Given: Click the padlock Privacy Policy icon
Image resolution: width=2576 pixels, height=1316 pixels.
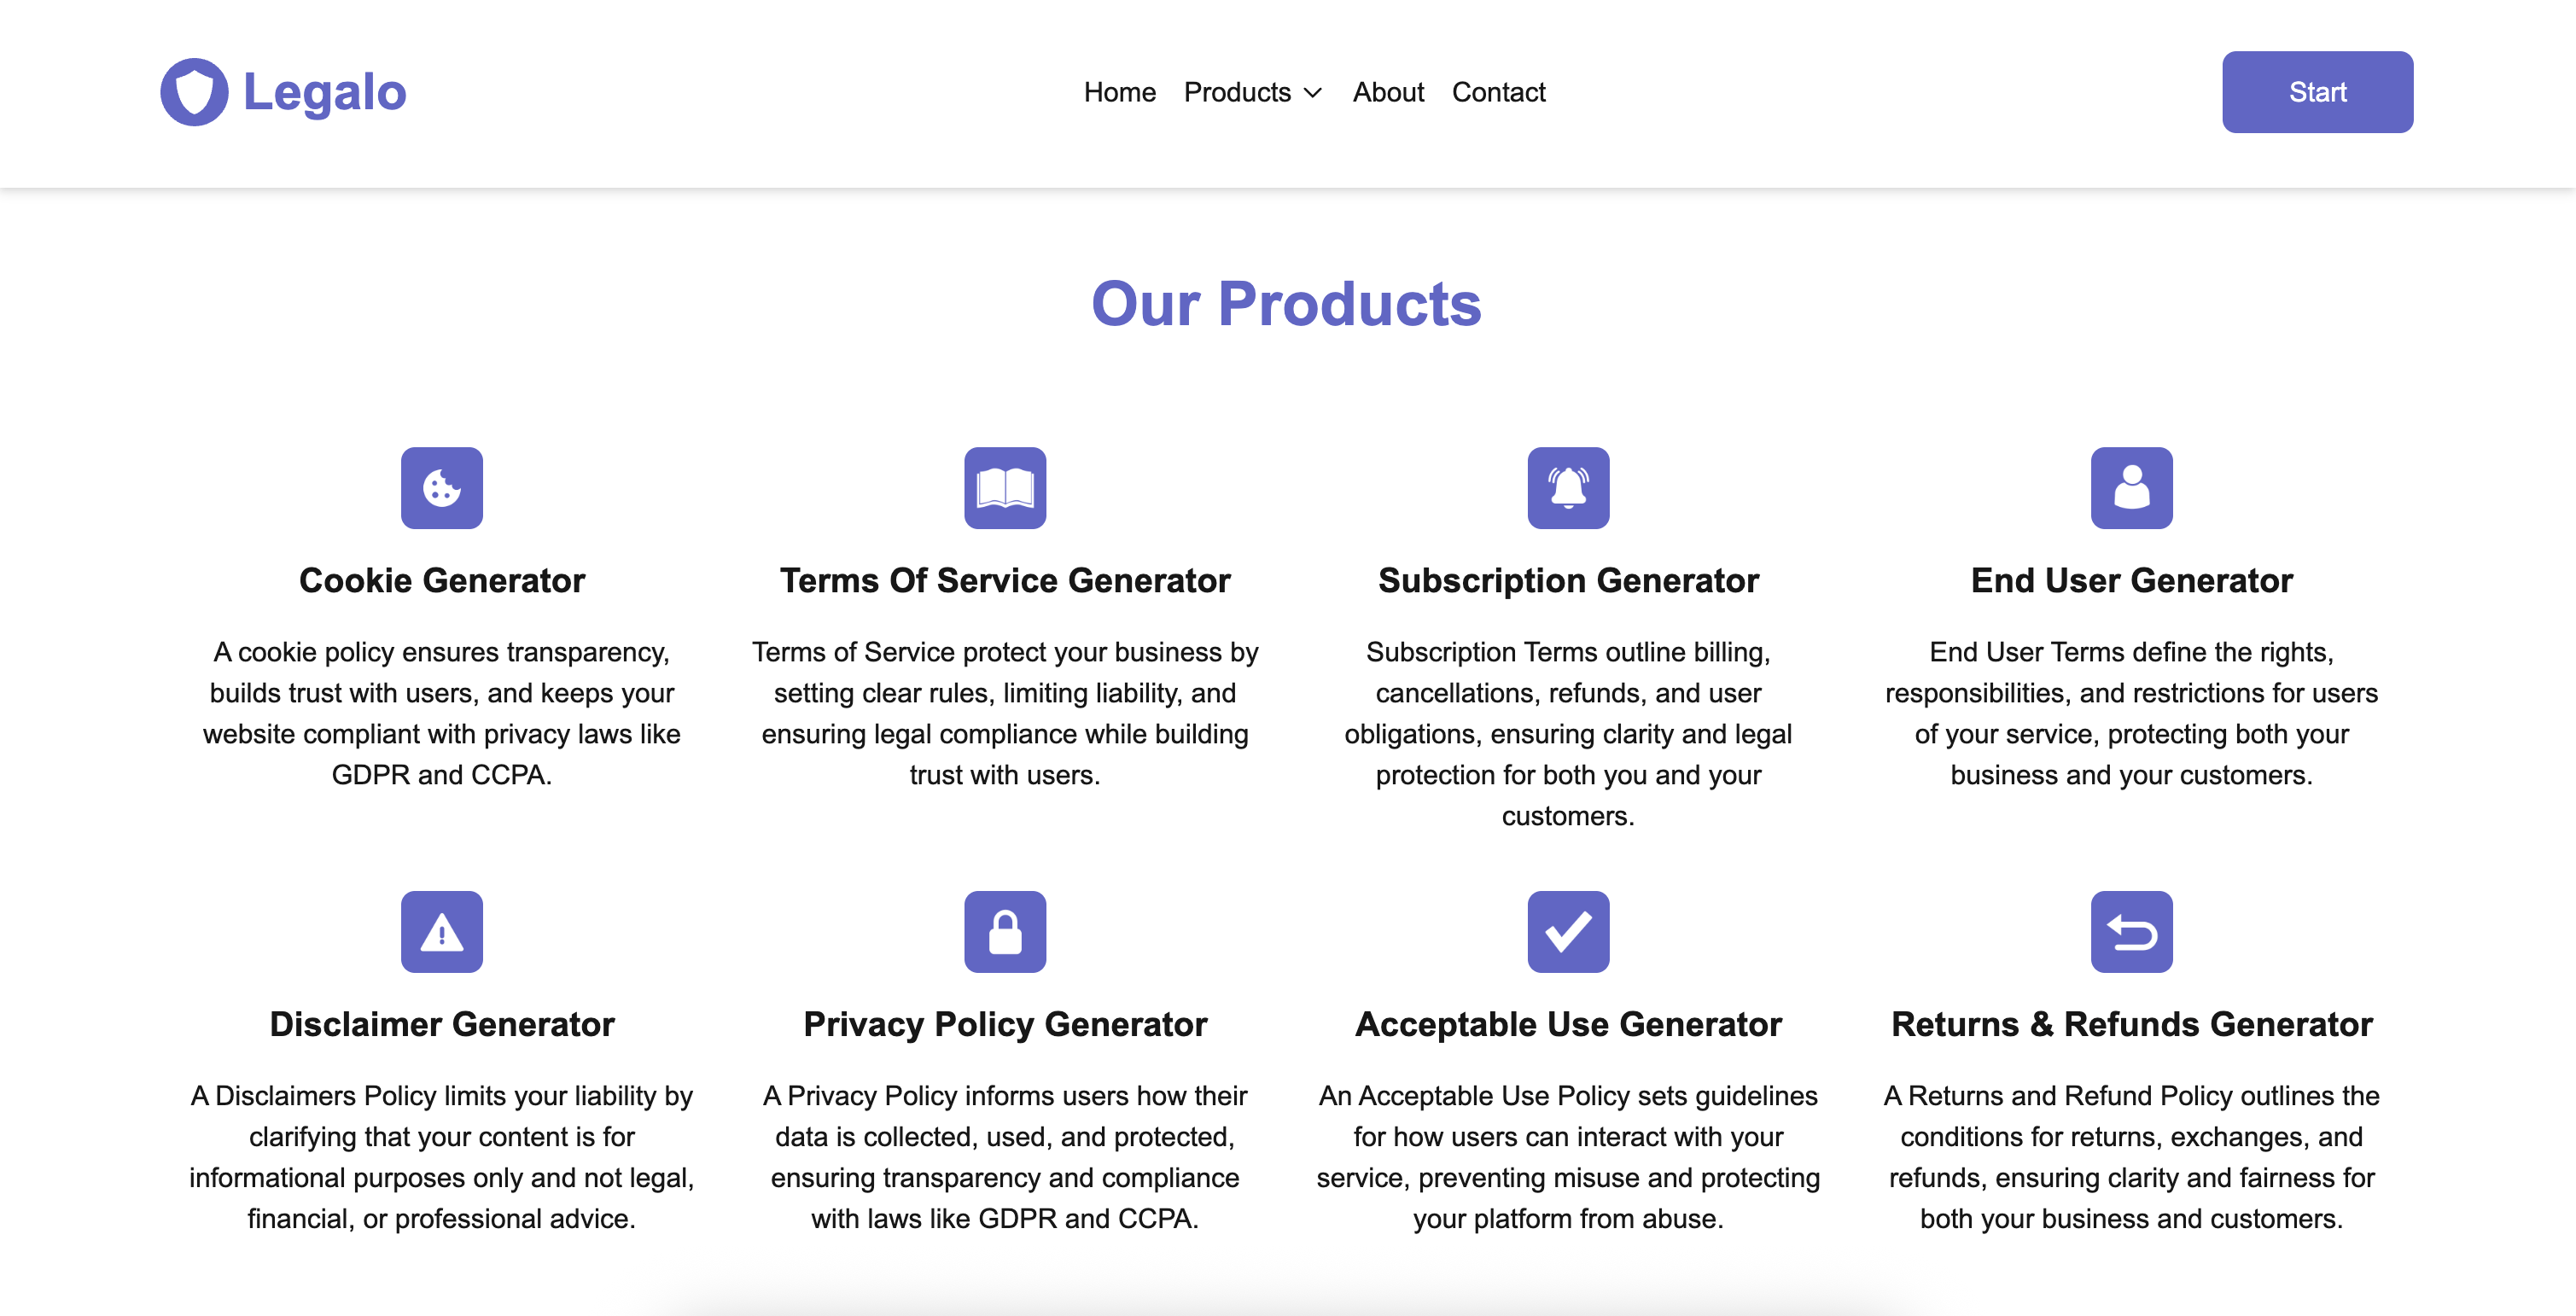Looking at the screenshot, I should 1005,932.
